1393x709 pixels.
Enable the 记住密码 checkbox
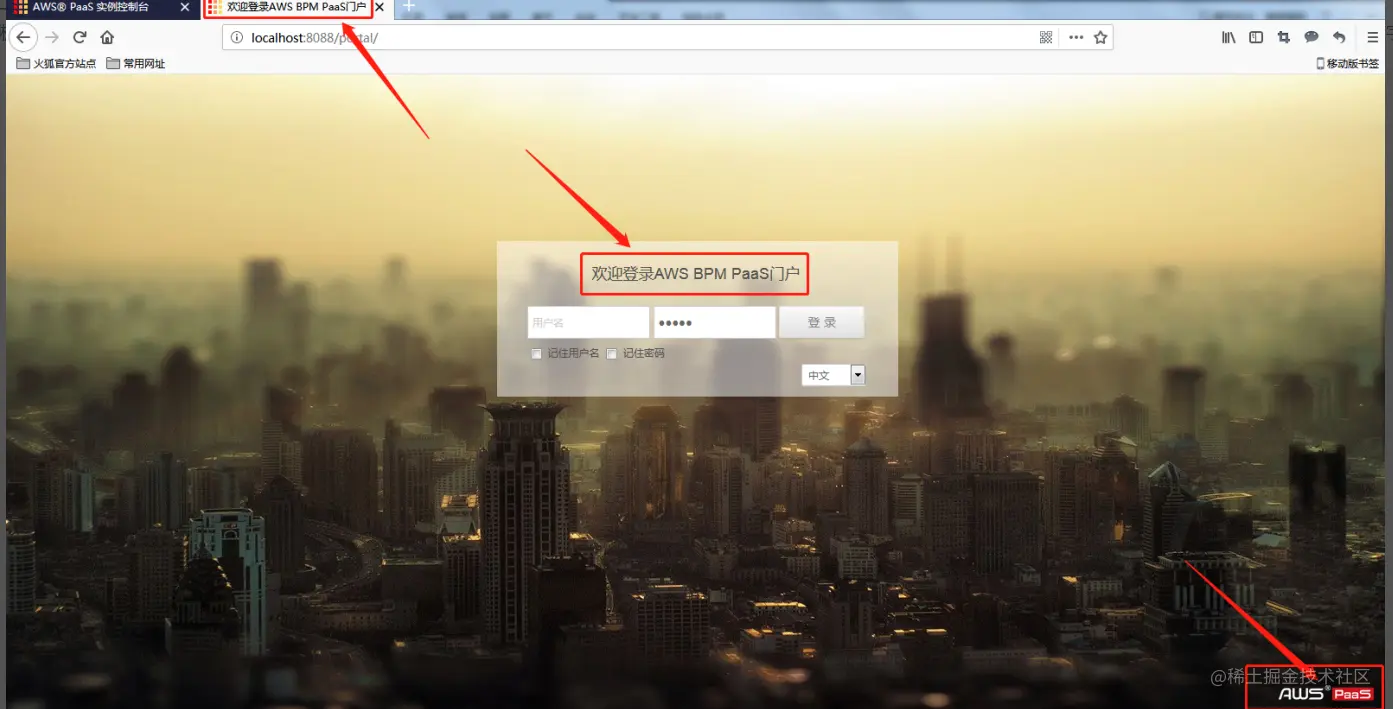coord(612,353)
